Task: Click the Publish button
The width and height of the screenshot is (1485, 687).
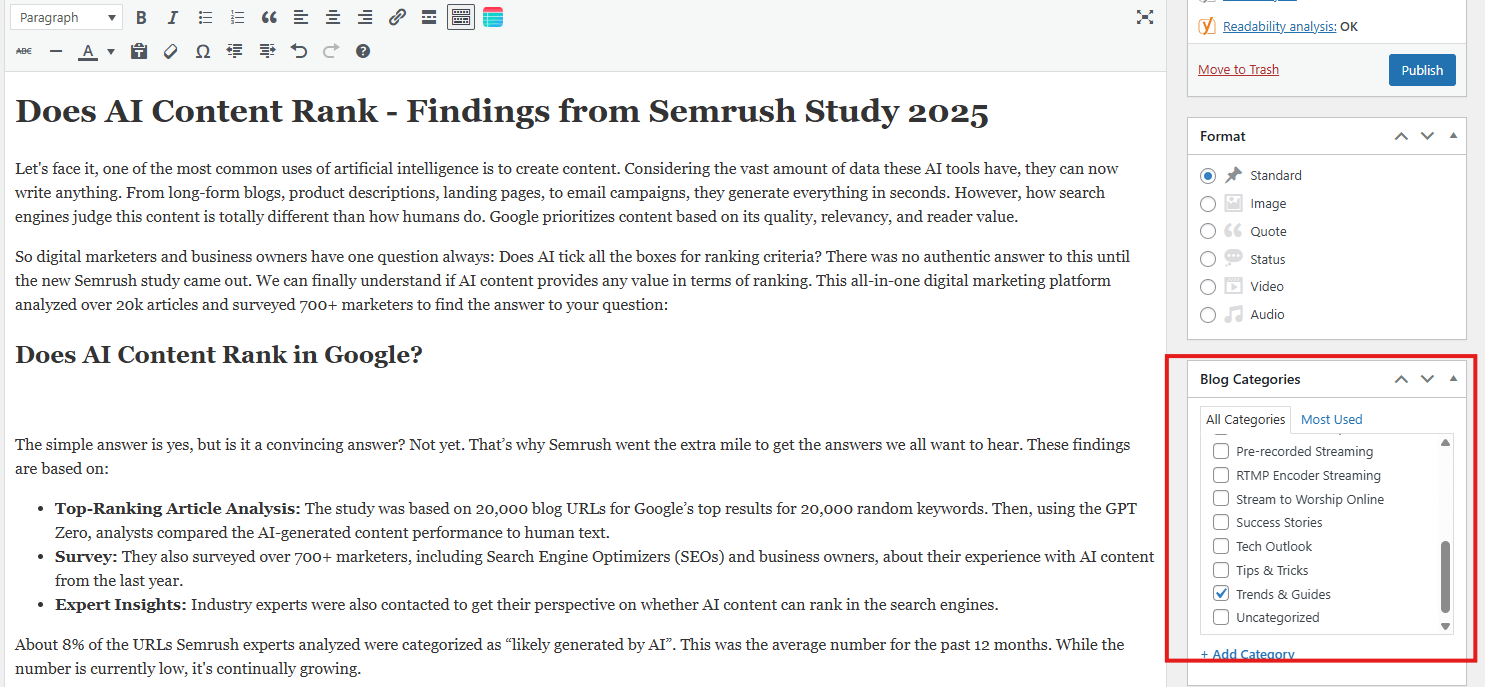Action: coord(1421,70)
